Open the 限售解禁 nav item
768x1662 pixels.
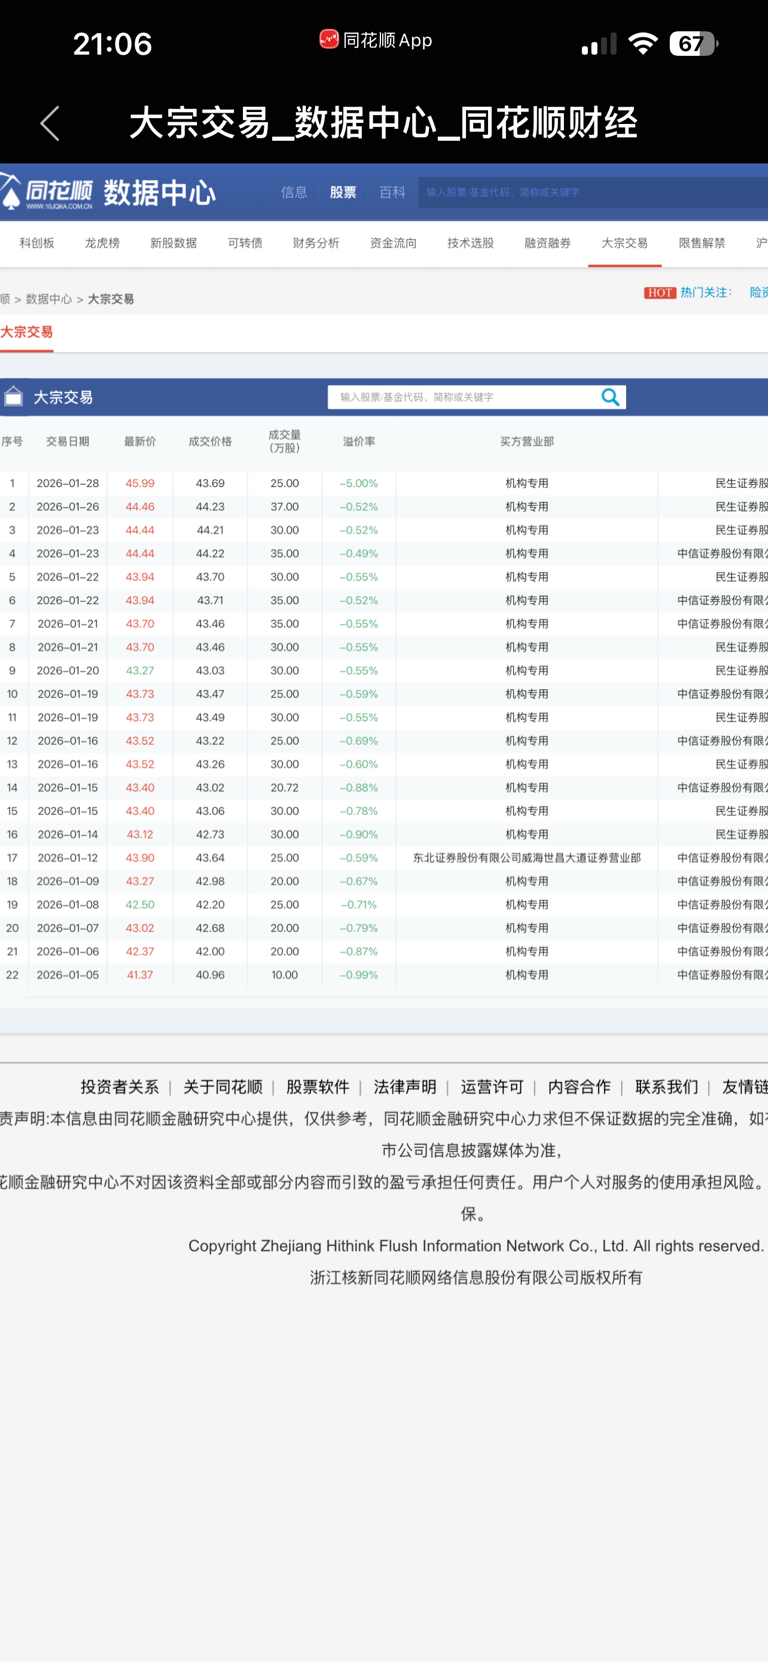coord(702,243)
